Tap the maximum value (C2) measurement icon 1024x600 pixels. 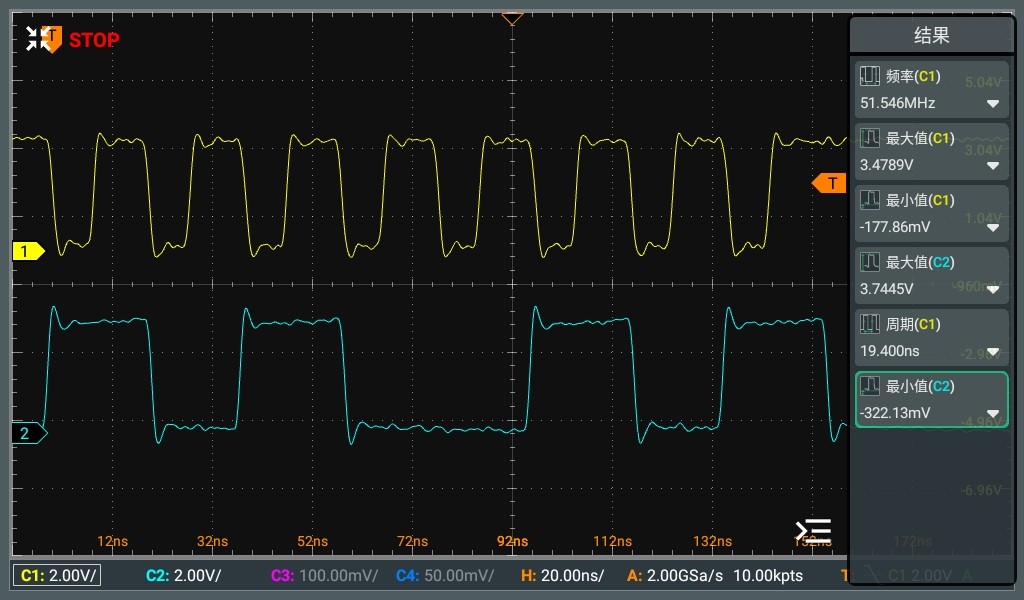click(871, 262)
